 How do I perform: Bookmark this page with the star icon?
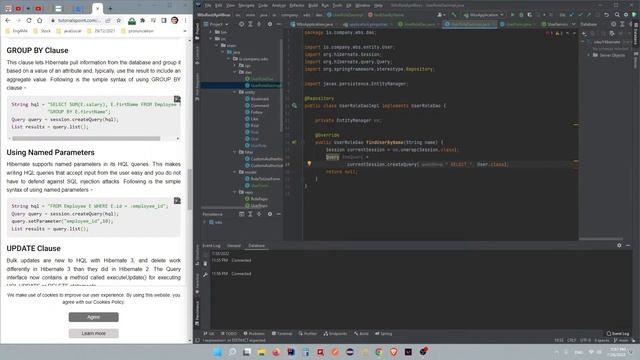pos(119,20)
